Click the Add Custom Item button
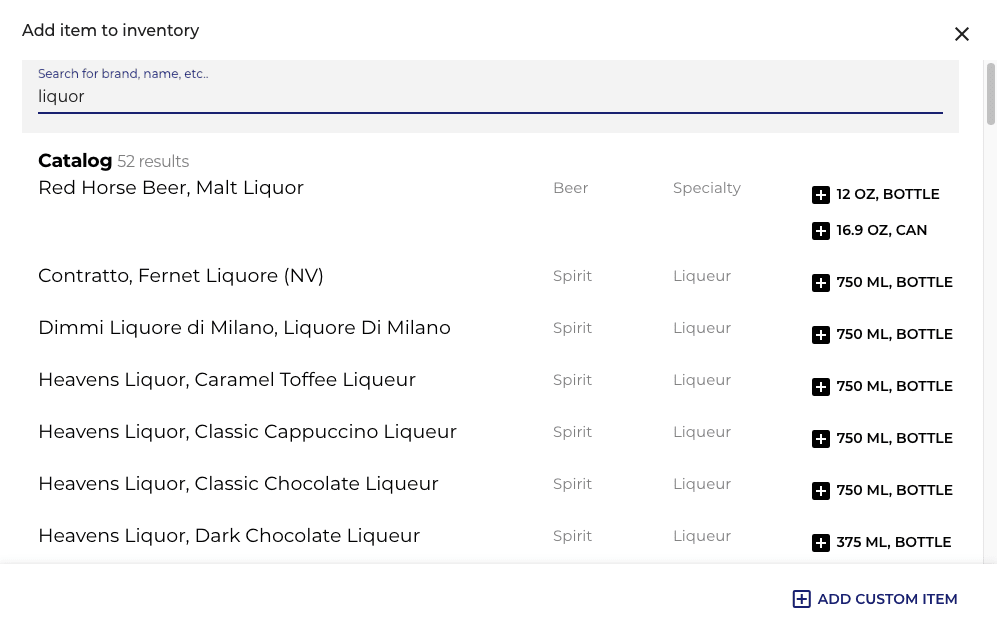Screen dimensions: 997x630 click(x=875, y=599)
